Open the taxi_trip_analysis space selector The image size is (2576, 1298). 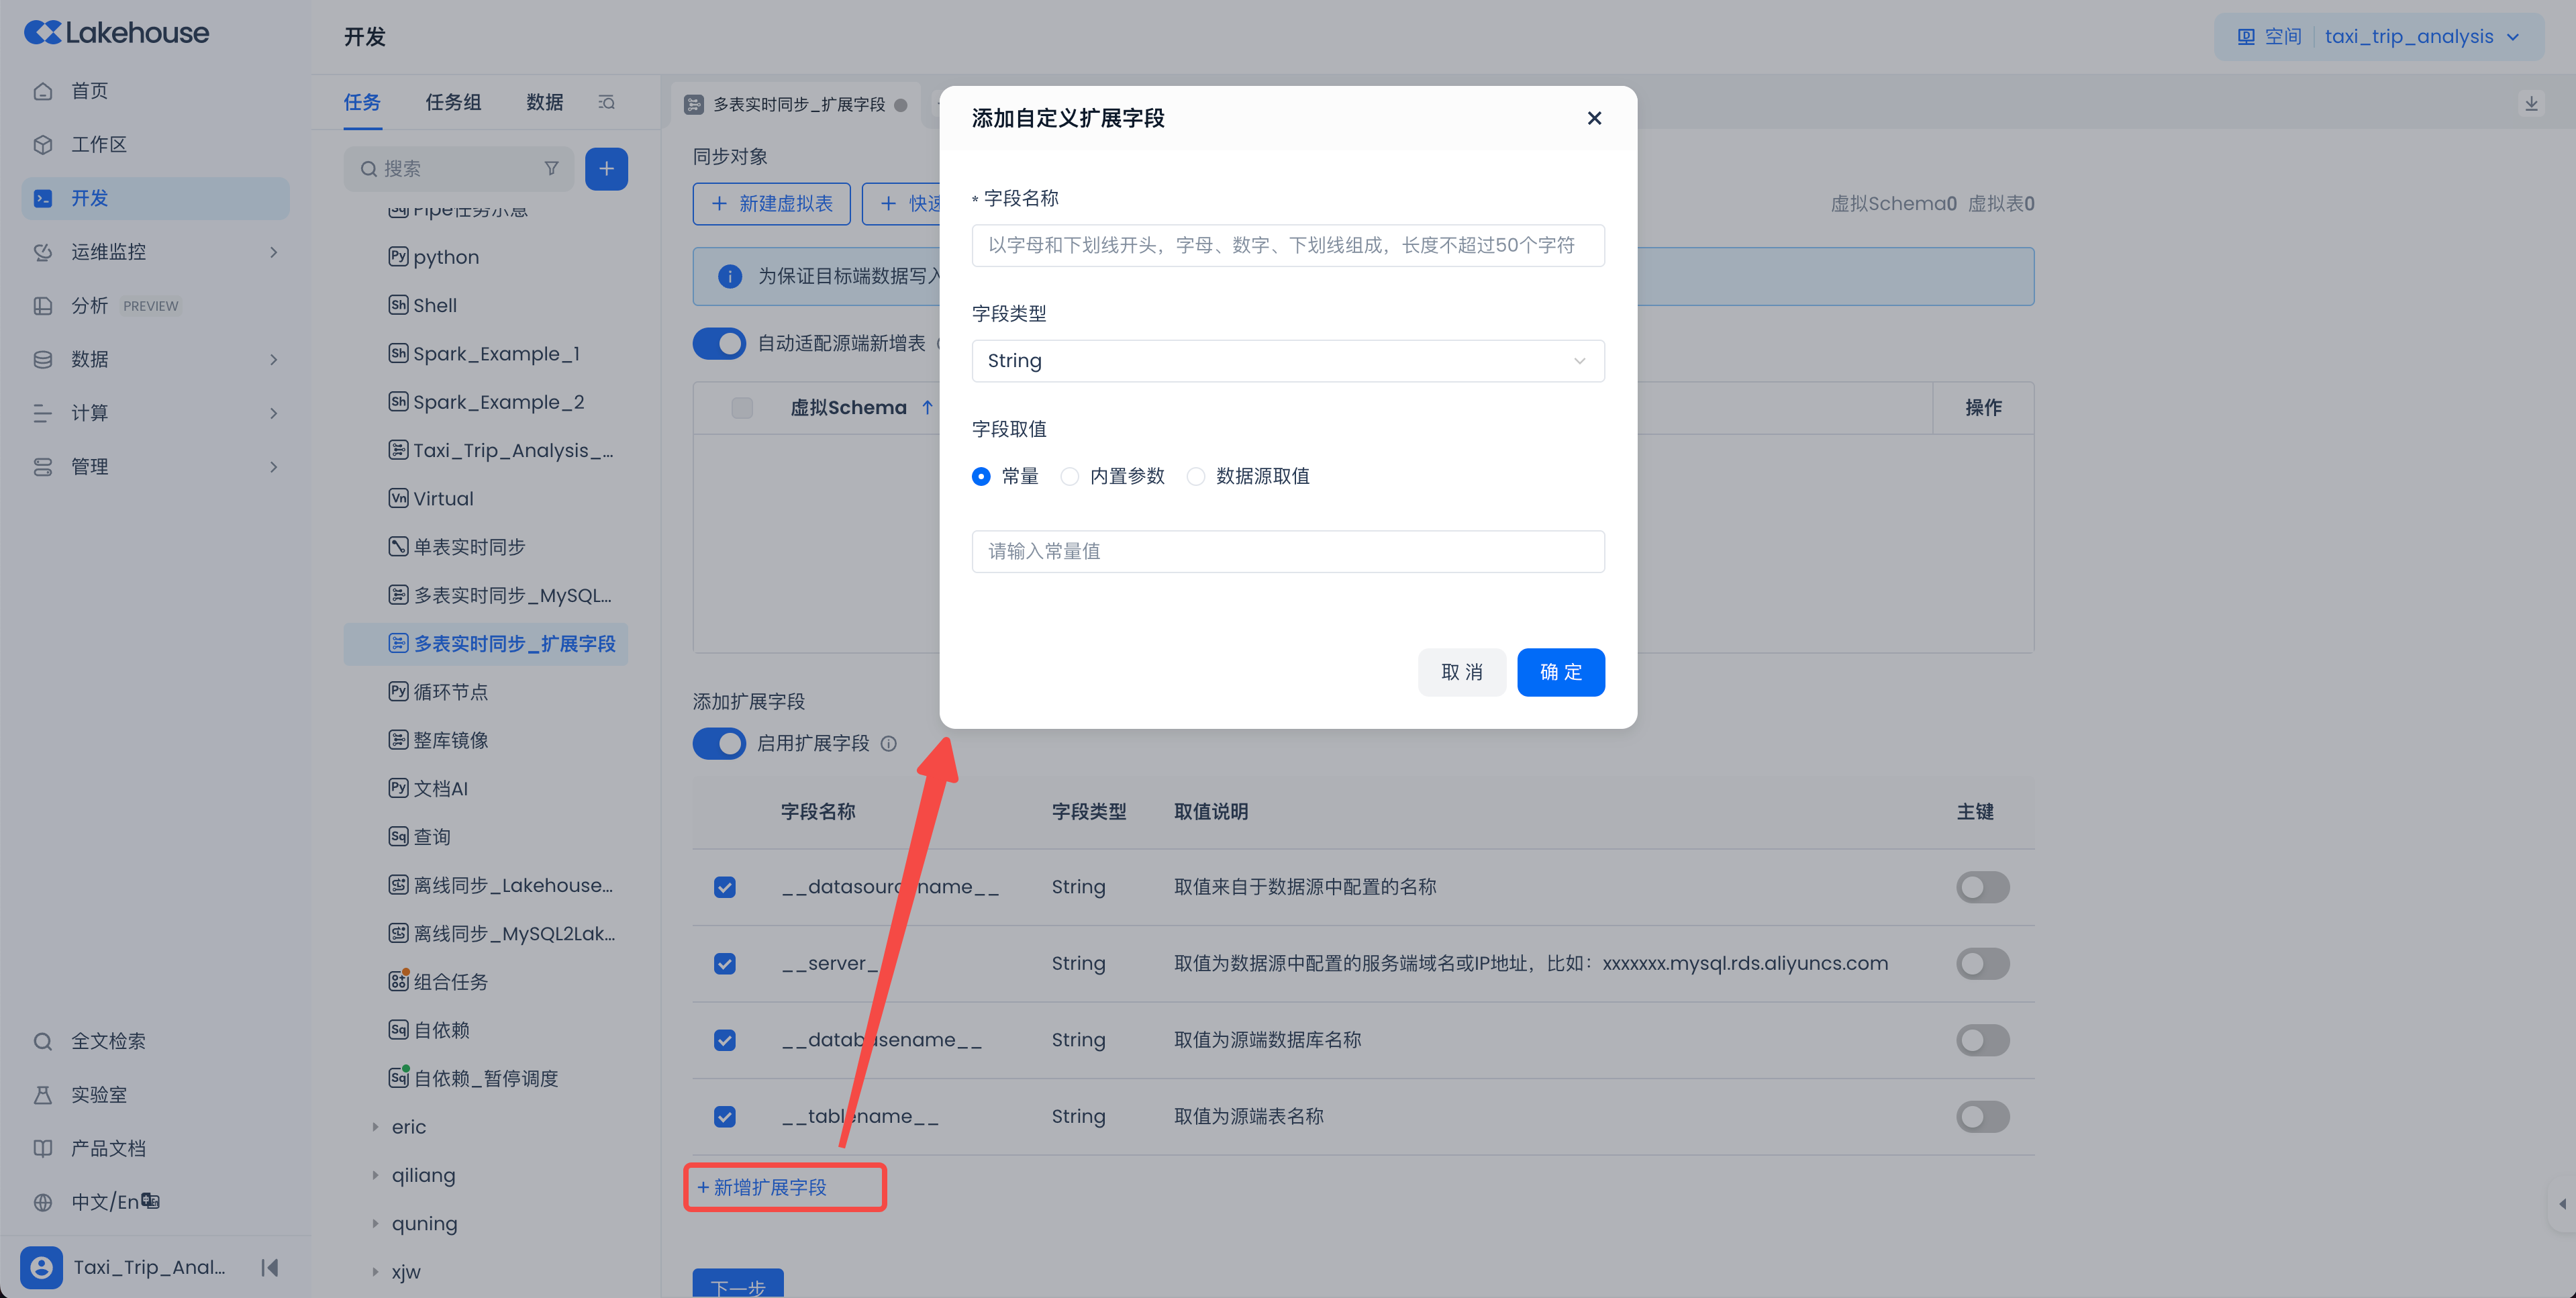click(2414, 36)
